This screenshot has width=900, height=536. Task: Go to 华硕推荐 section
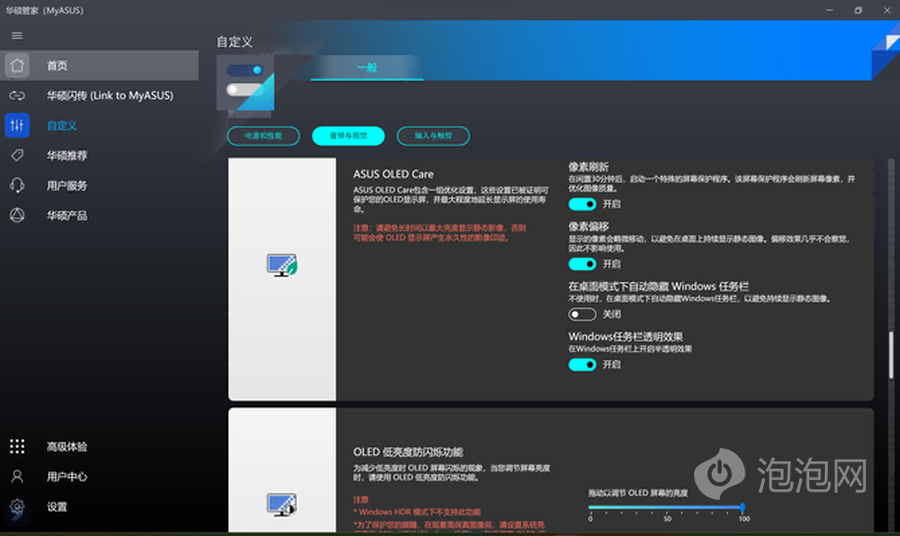point(100,155)
